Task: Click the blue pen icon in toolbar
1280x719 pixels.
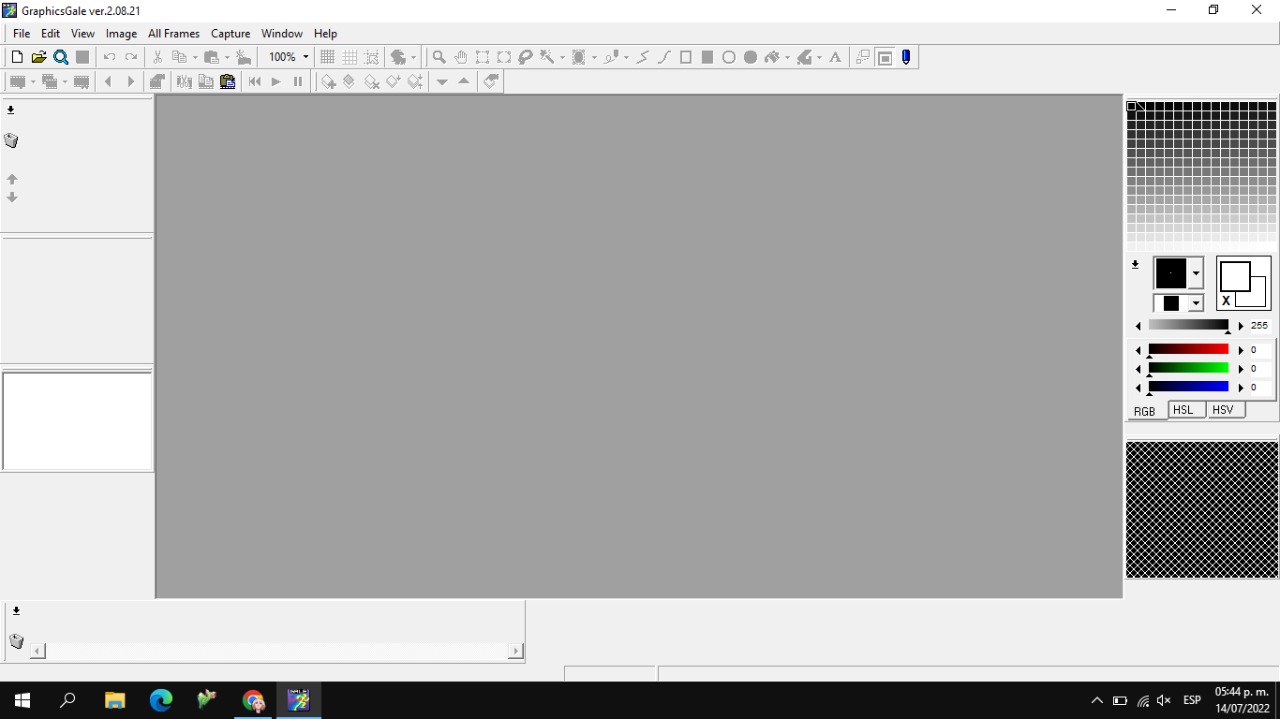Action: 906,58
